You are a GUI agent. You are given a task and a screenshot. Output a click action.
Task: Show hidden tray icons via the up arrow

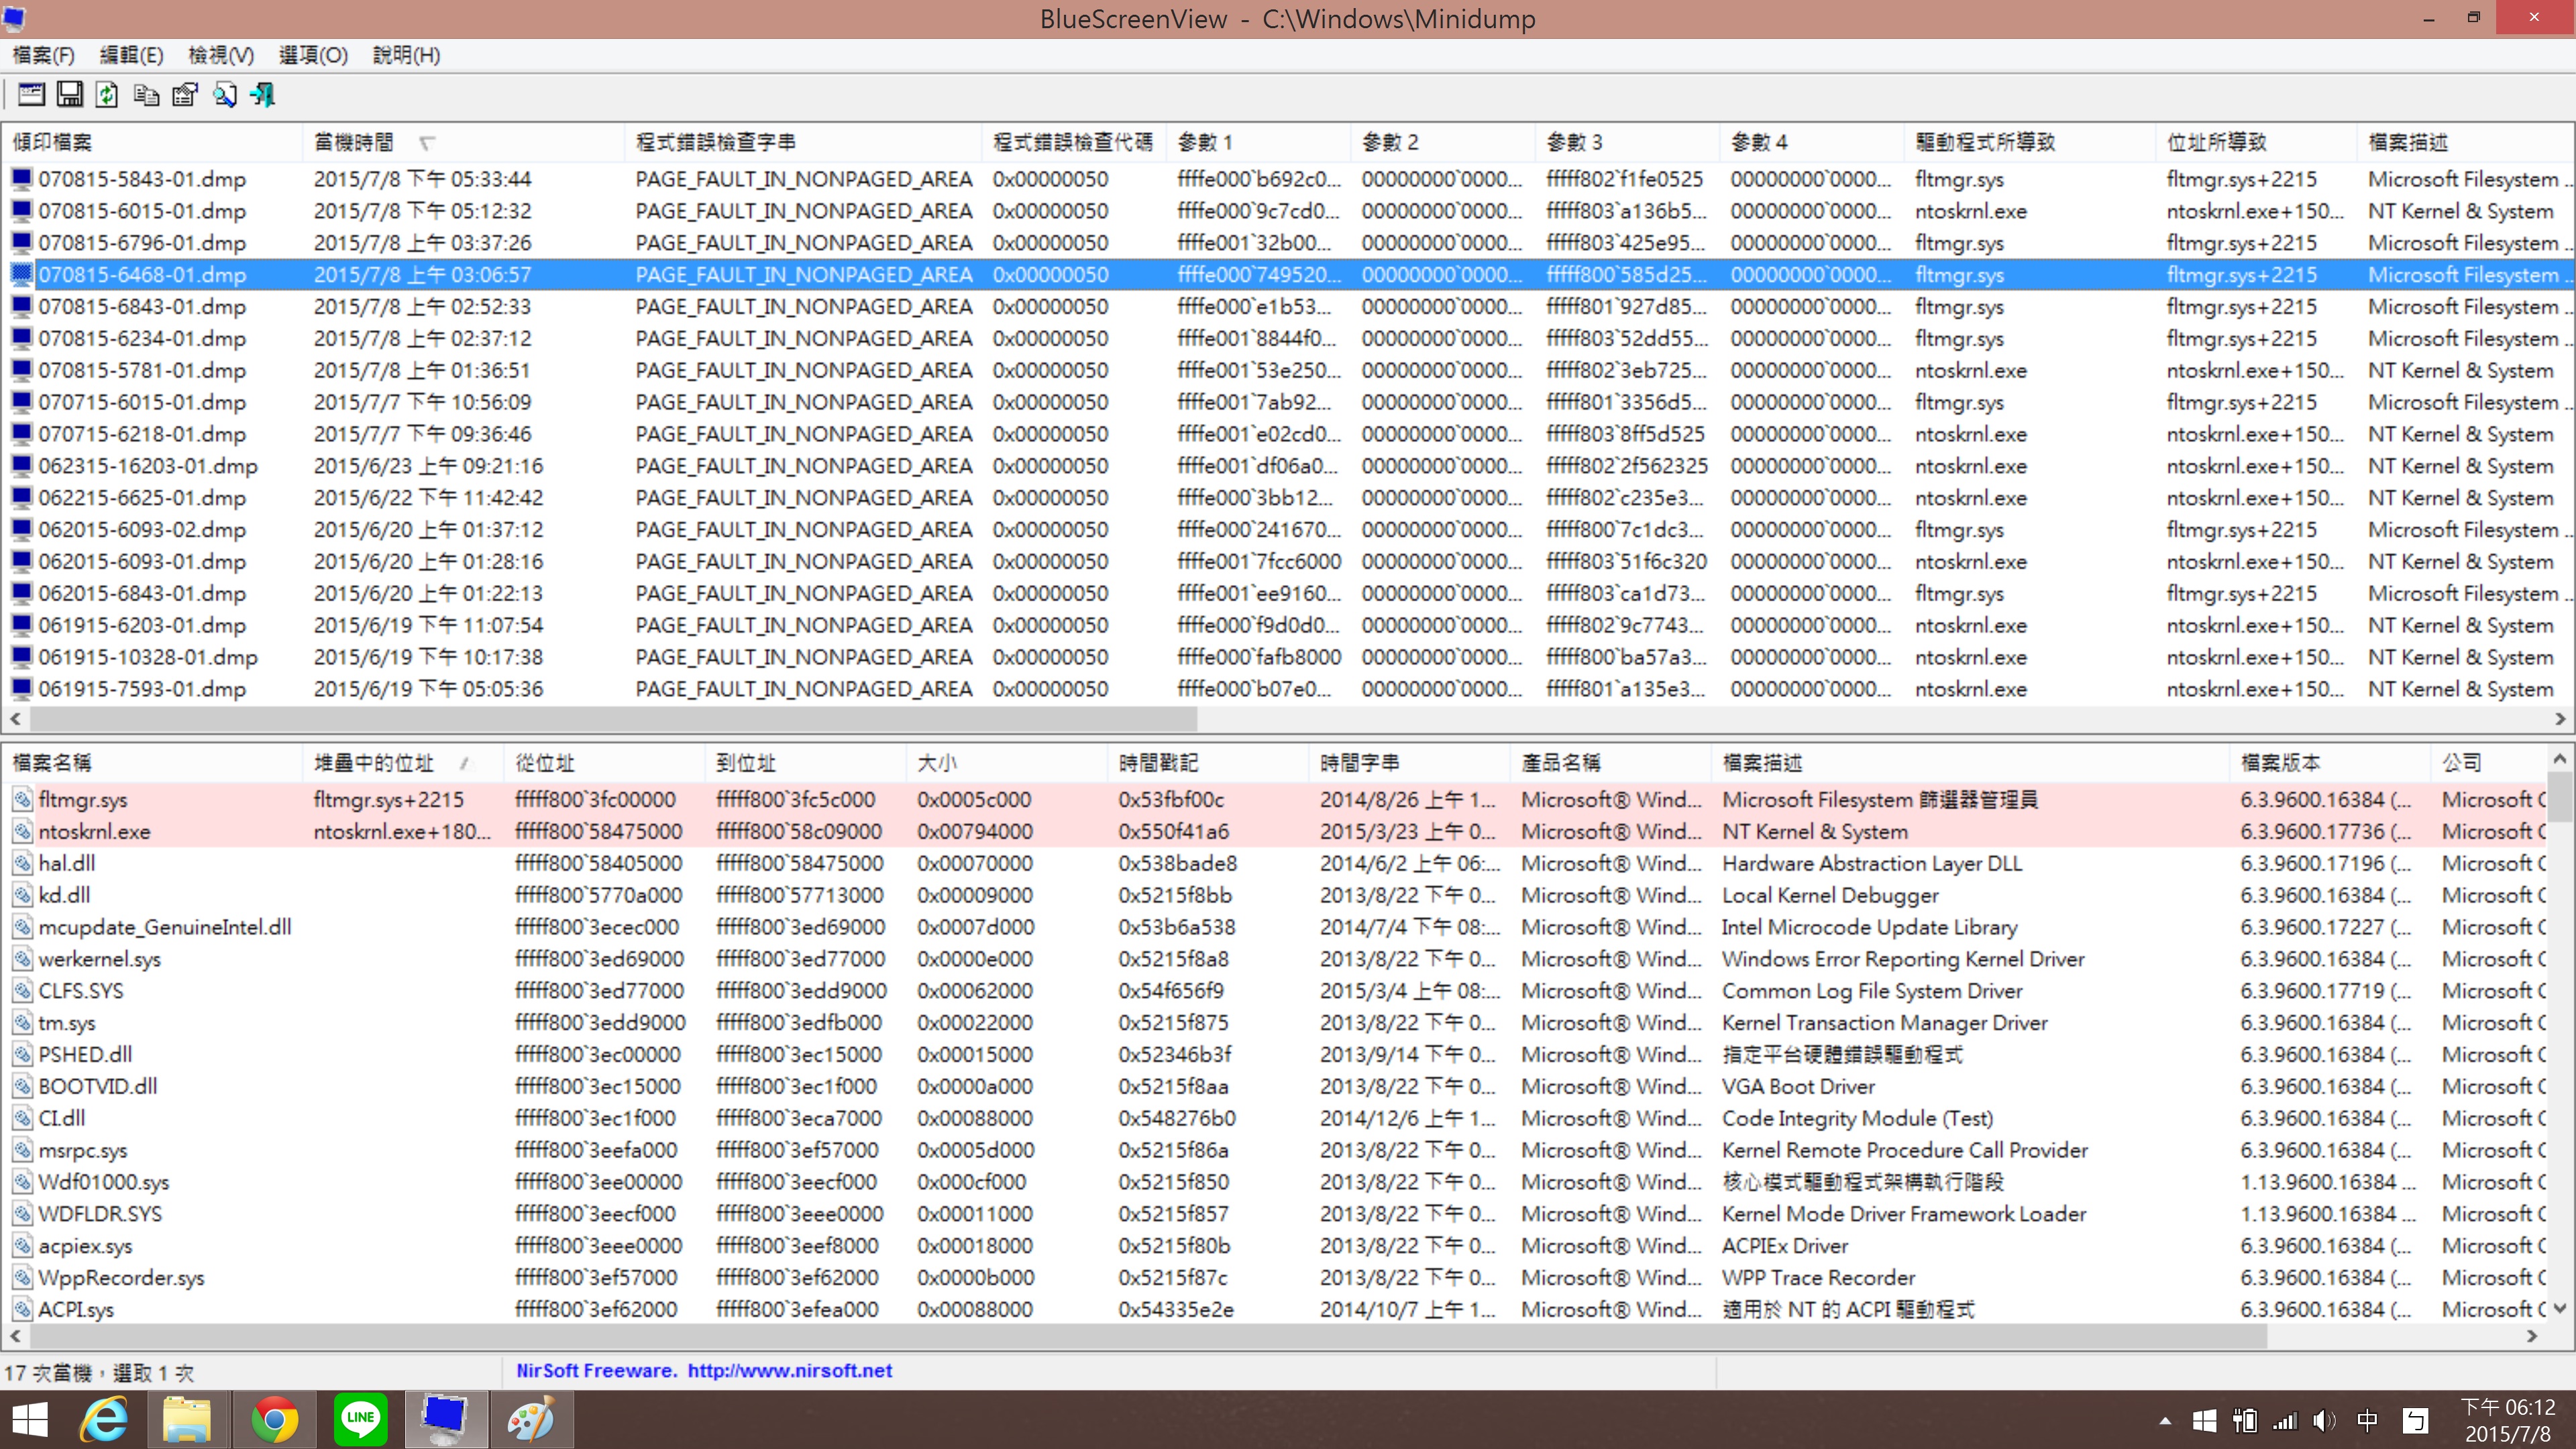click(2165, 1421)
